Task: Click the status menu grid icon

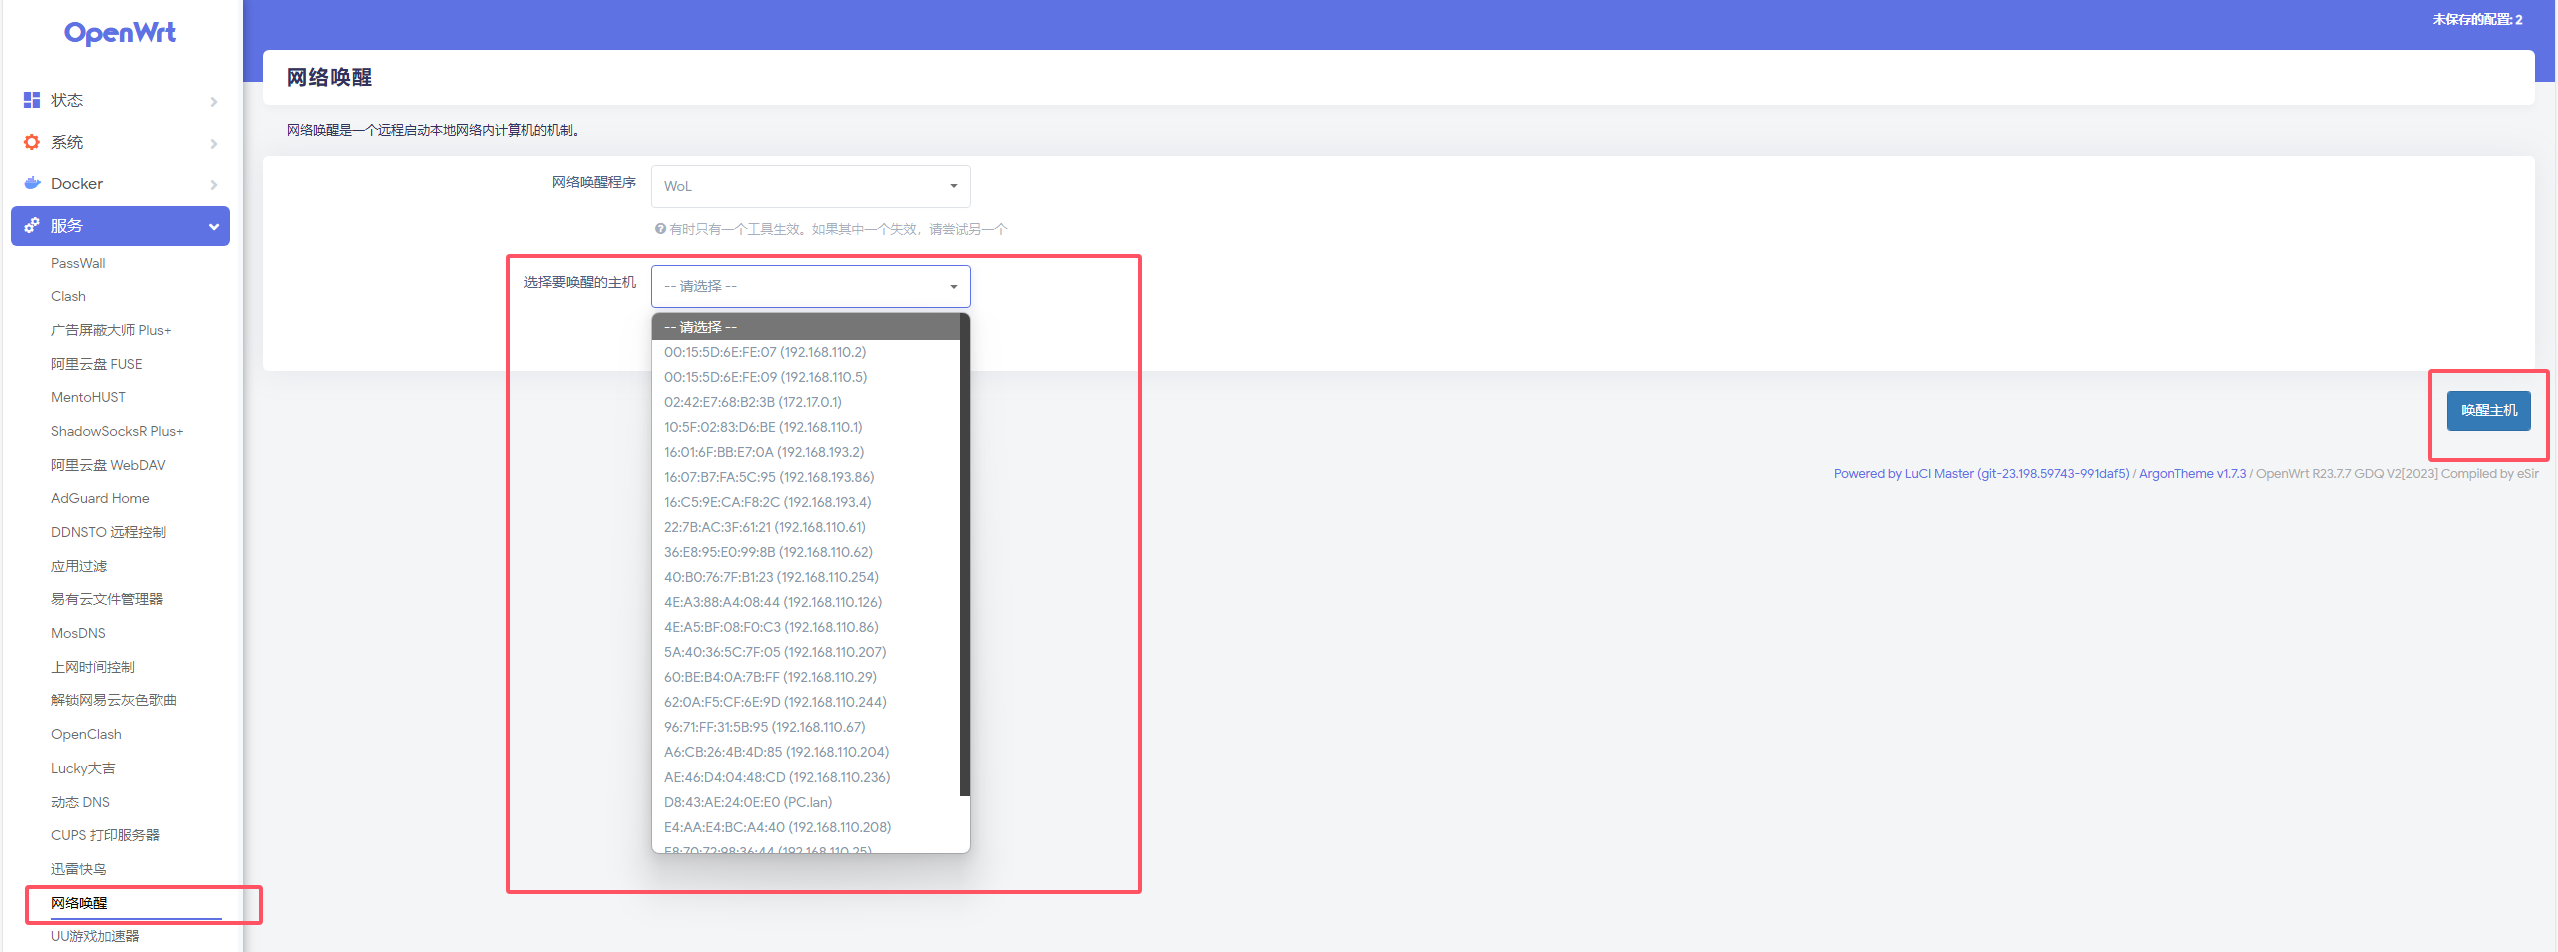Action: coord(32,100)
